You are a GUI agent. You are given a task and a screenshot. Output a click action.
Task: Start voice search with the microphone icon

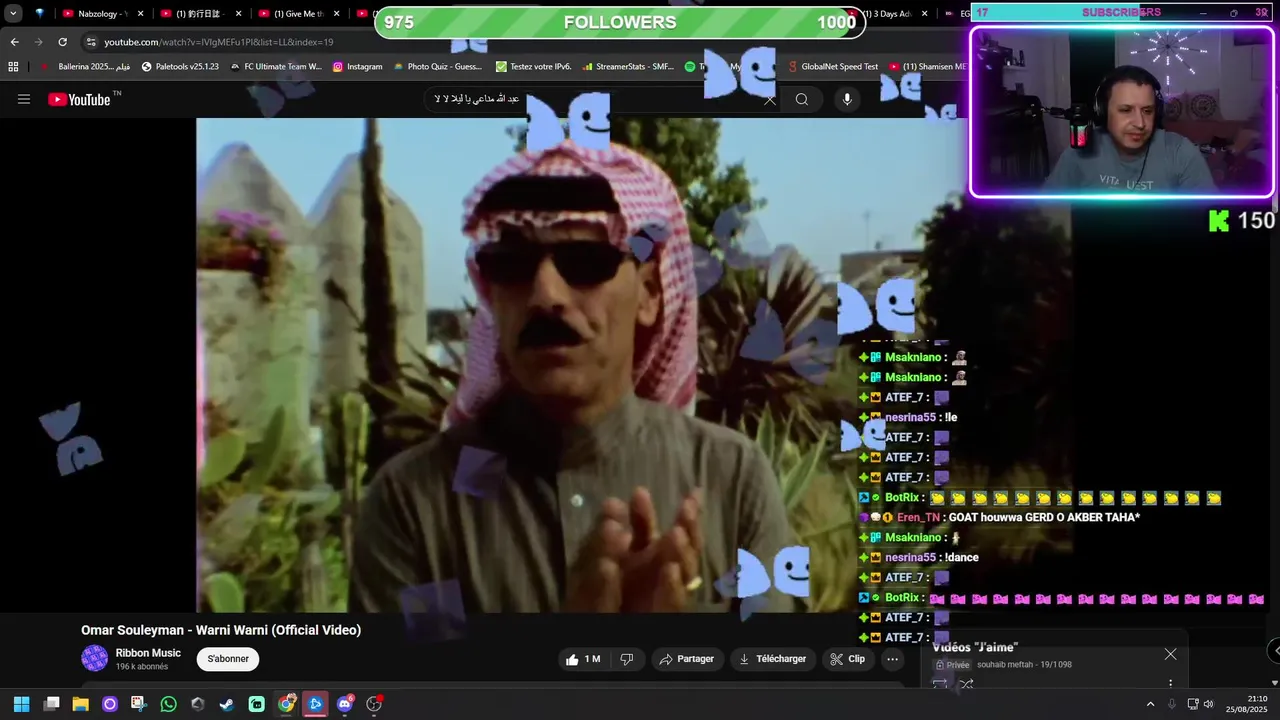click(847, 99)
